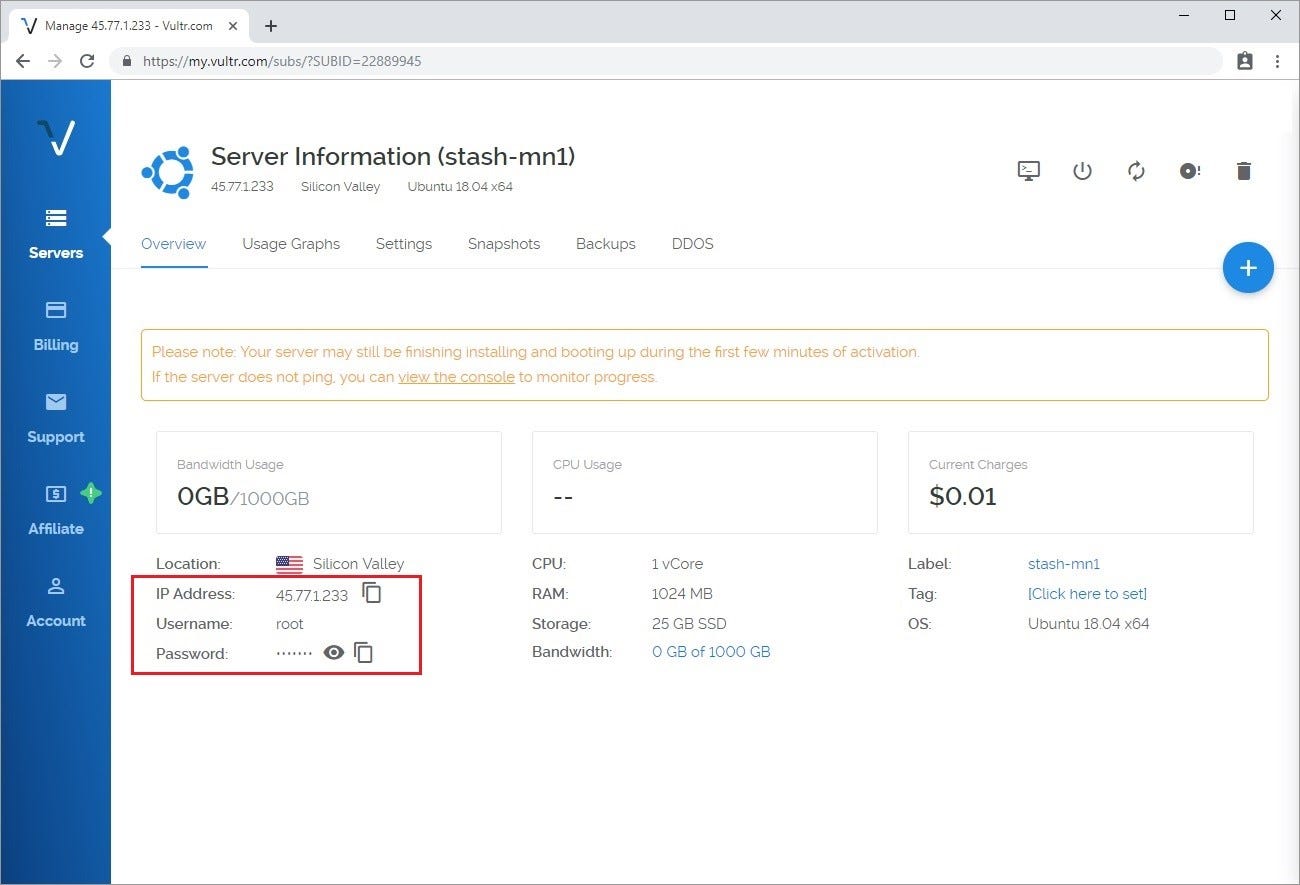Open Account in the sidebar

point(56,603)
